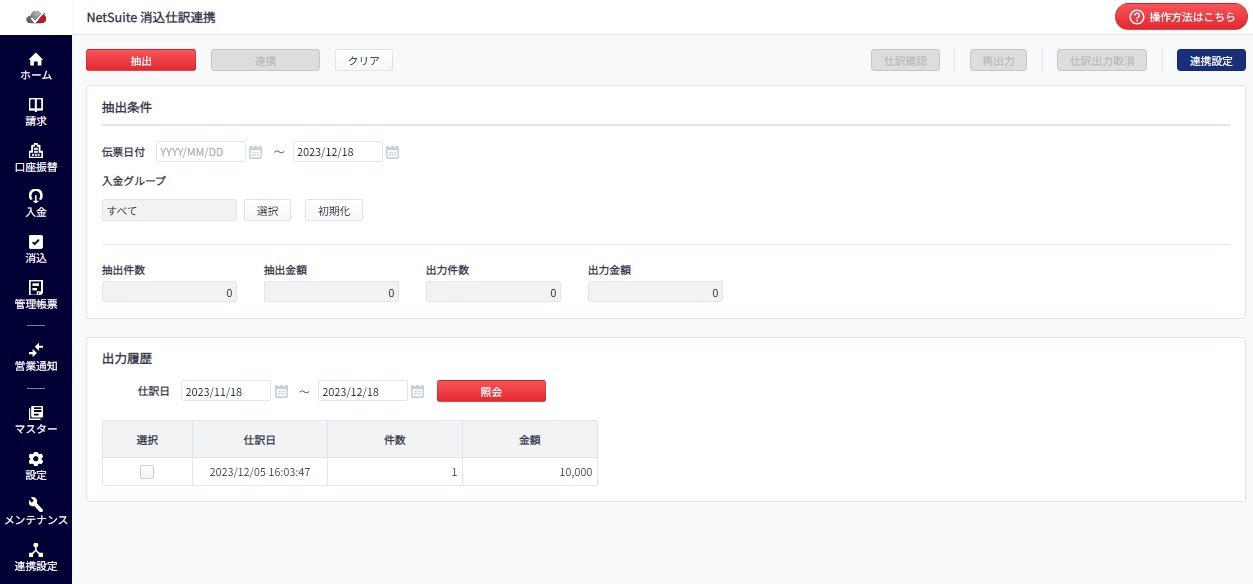Image resolution: width=1253 pixels, height=584 pixels.
Task: Click 件数 column header
Action: (395, 439)
